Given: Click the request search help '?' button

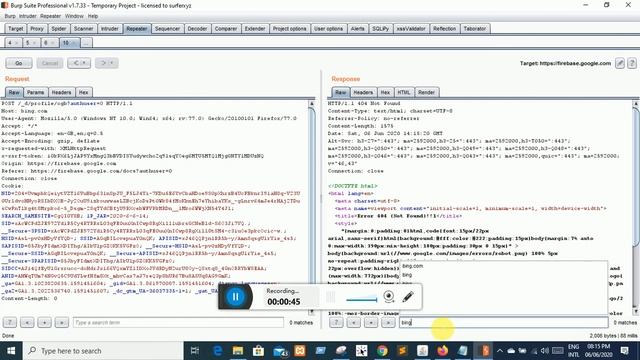Looking at the screenshot, I should coord(10,322).
